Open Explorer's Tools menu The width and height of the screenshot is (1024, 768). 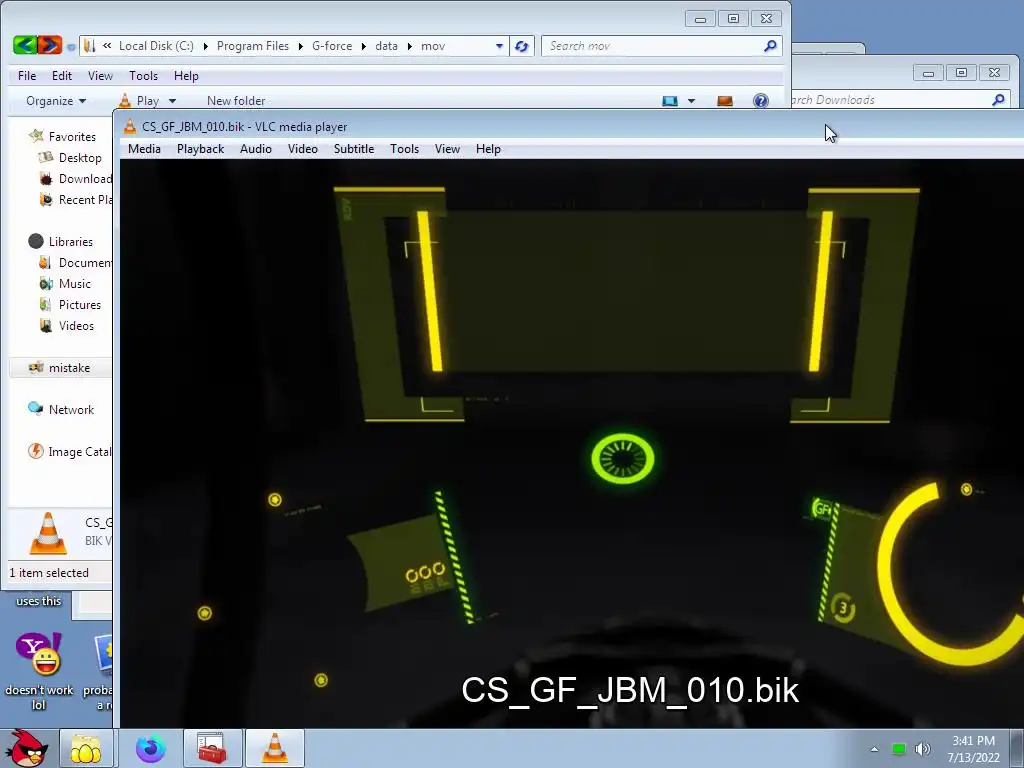pyautogui.click(x=143, y=76)
